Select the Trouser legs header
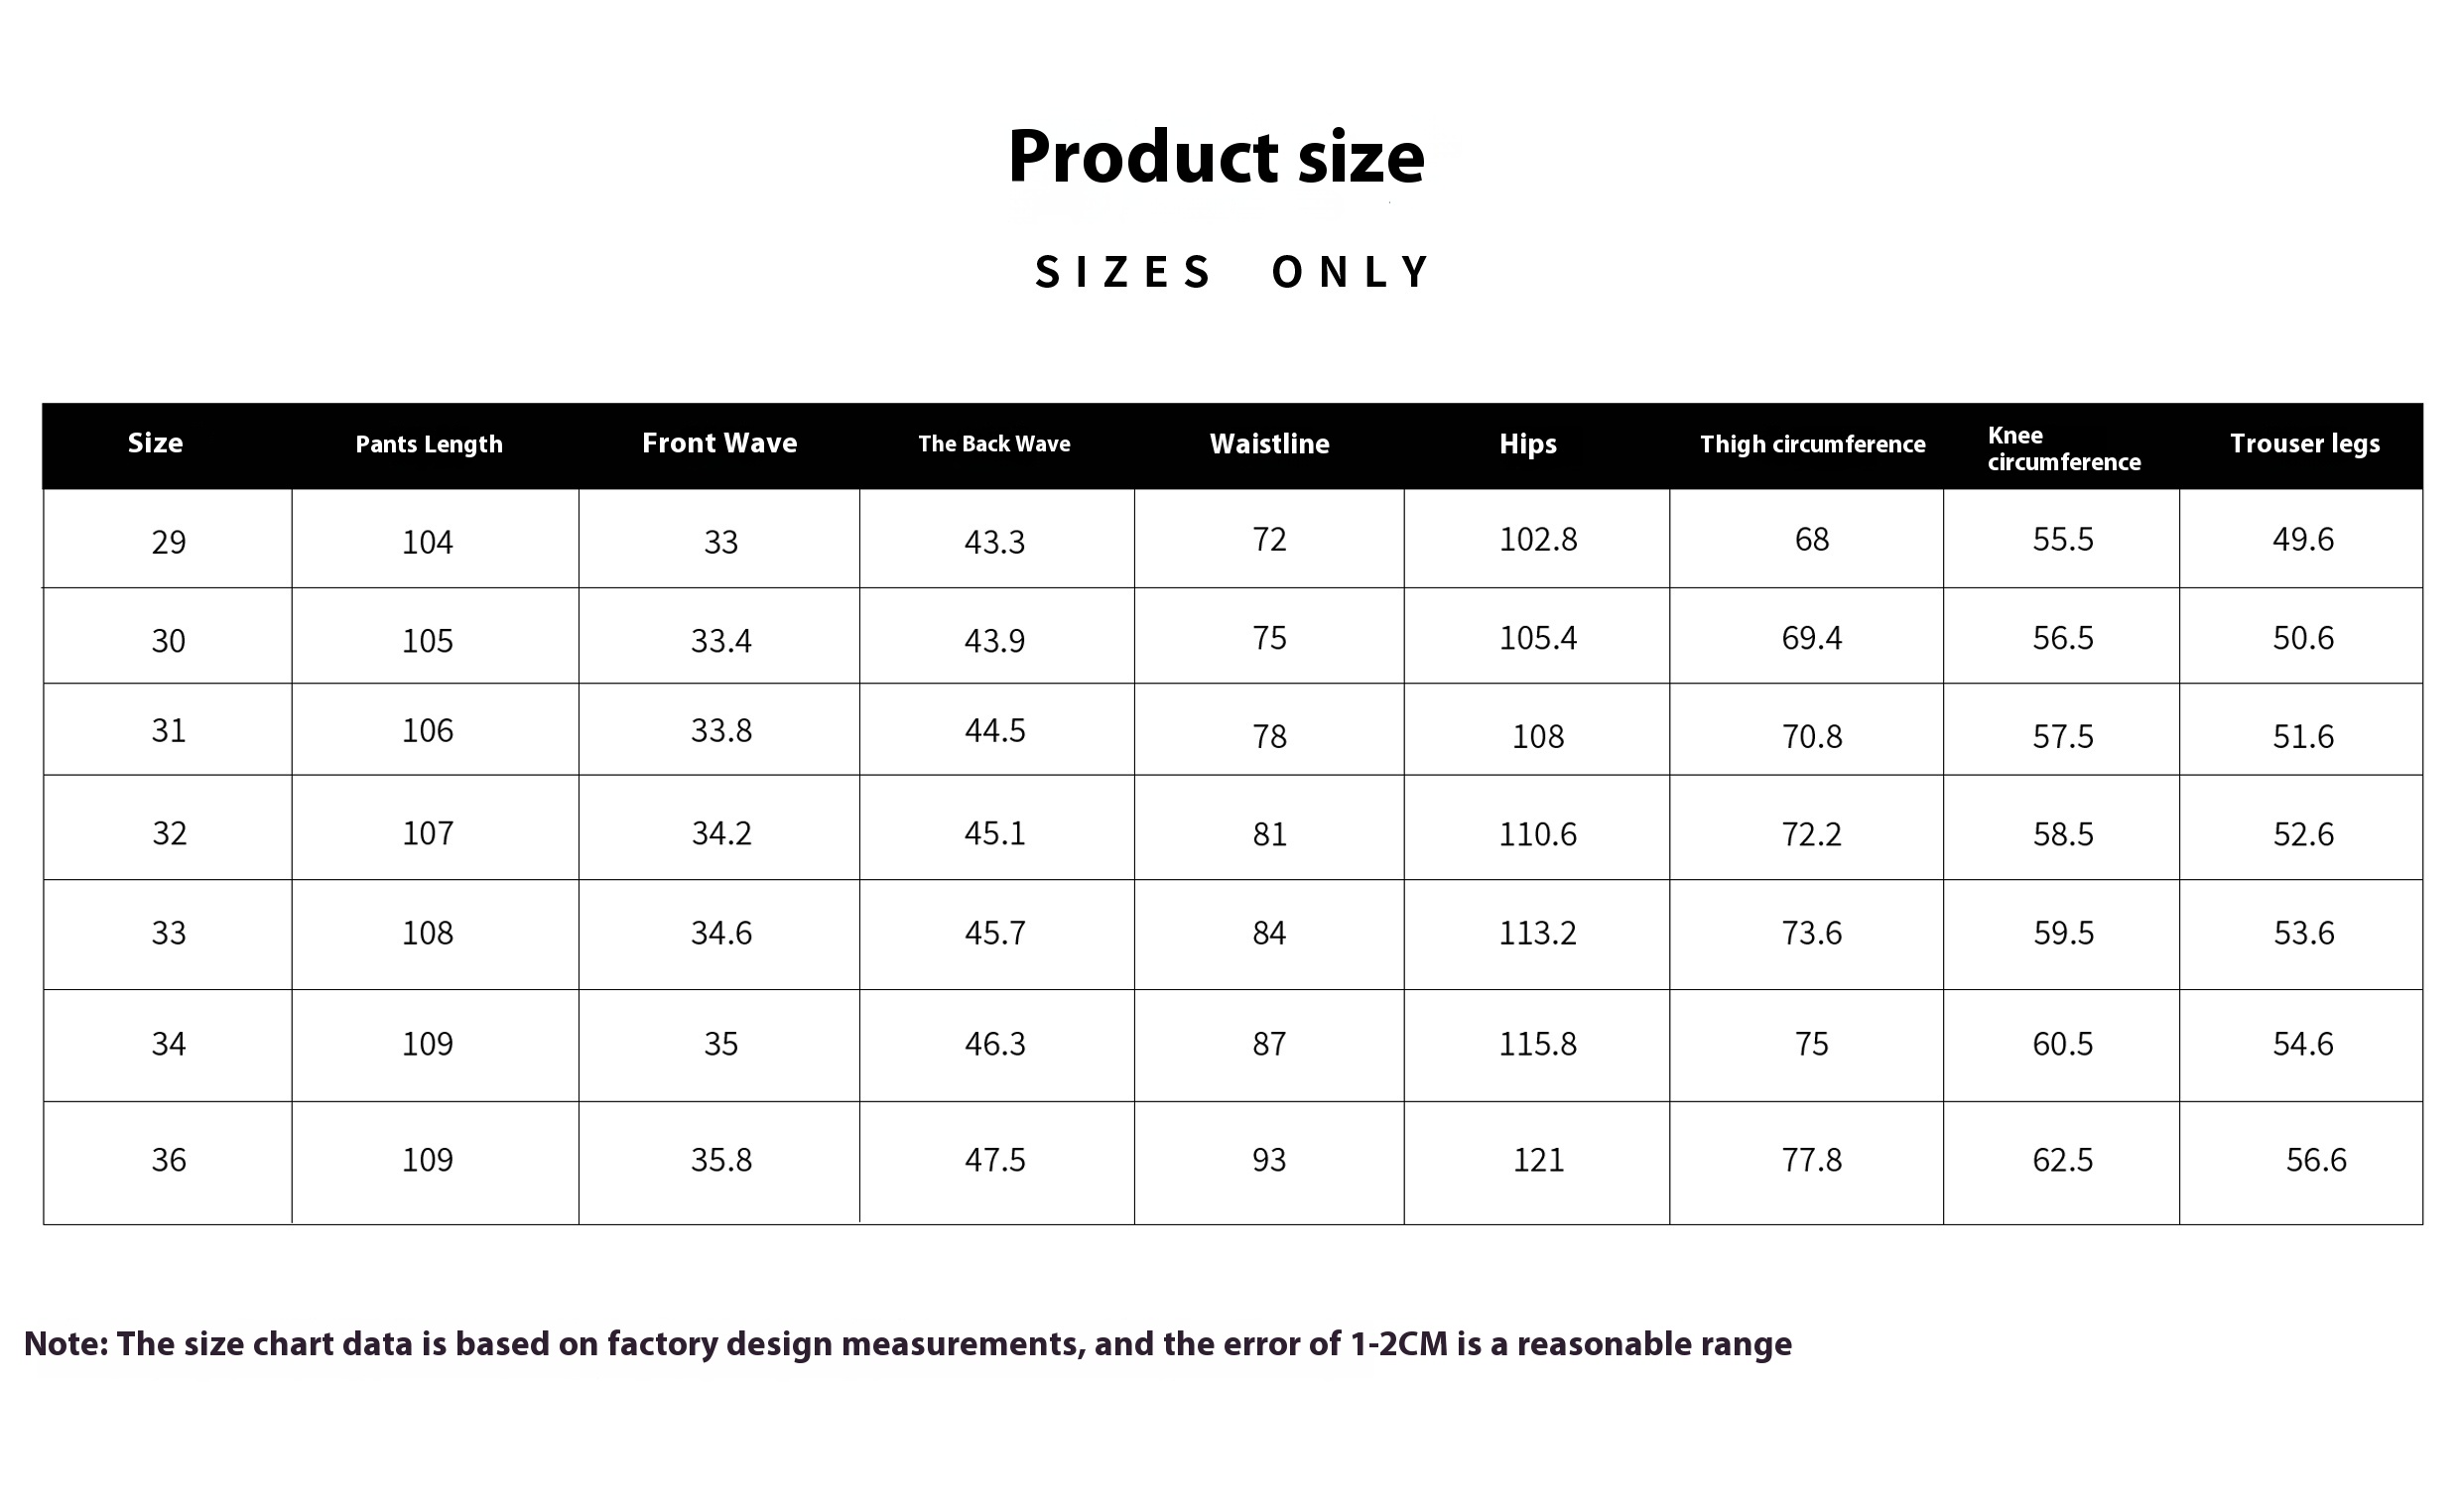Image resolution: width=2461 pixels, height=1512 pixels. 2305,445
